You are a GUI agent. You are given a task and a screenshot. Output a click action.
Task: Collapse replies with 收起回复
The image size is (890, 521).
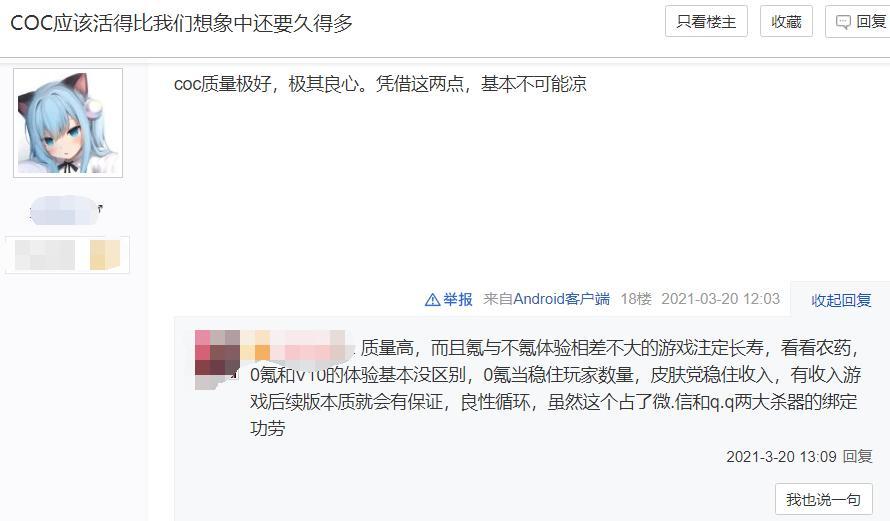click(x=841, y=300)
